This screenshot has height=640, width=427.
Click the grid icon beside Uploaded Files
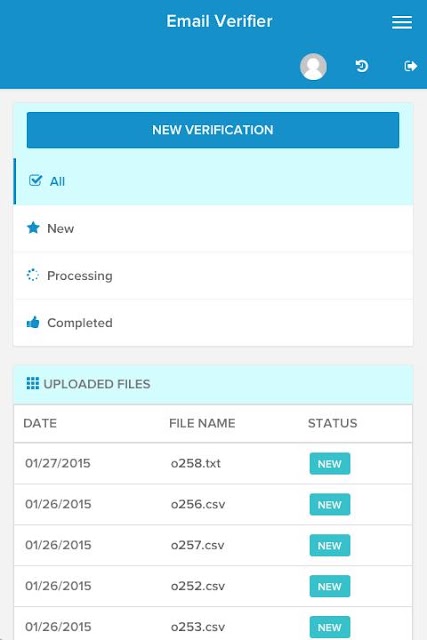(x=33, y=383)
